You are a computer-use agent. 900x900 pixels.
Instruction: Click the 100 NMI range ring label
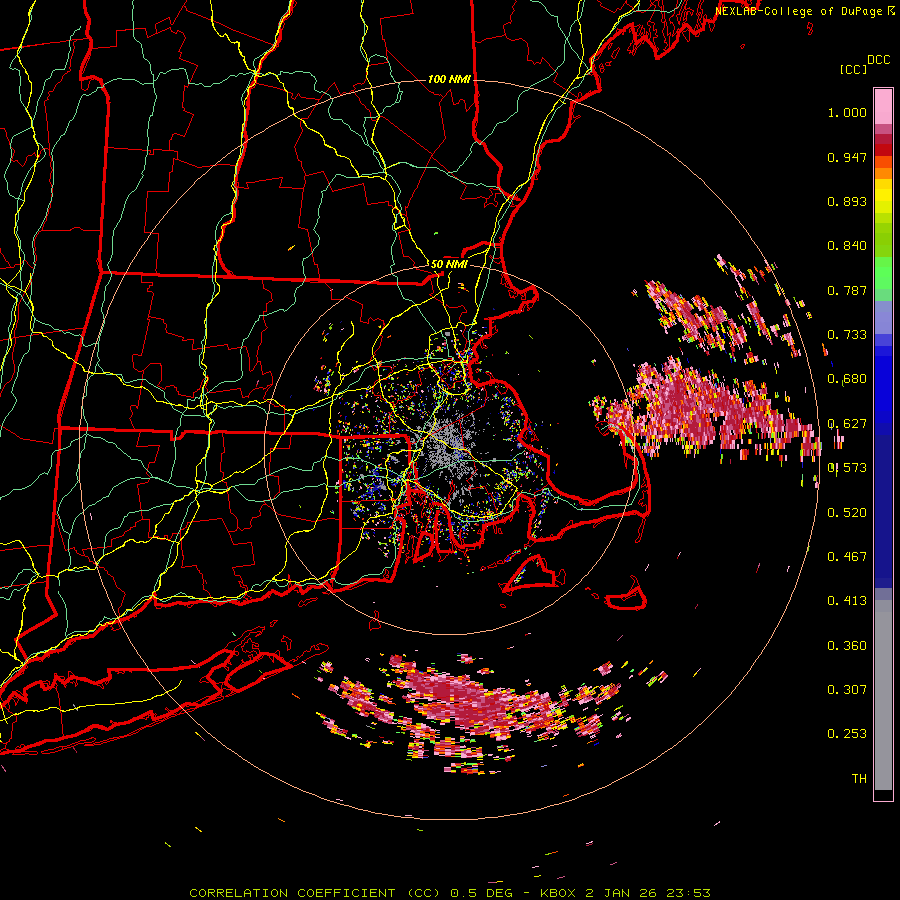pyautogui.click(x=449, y=79)
